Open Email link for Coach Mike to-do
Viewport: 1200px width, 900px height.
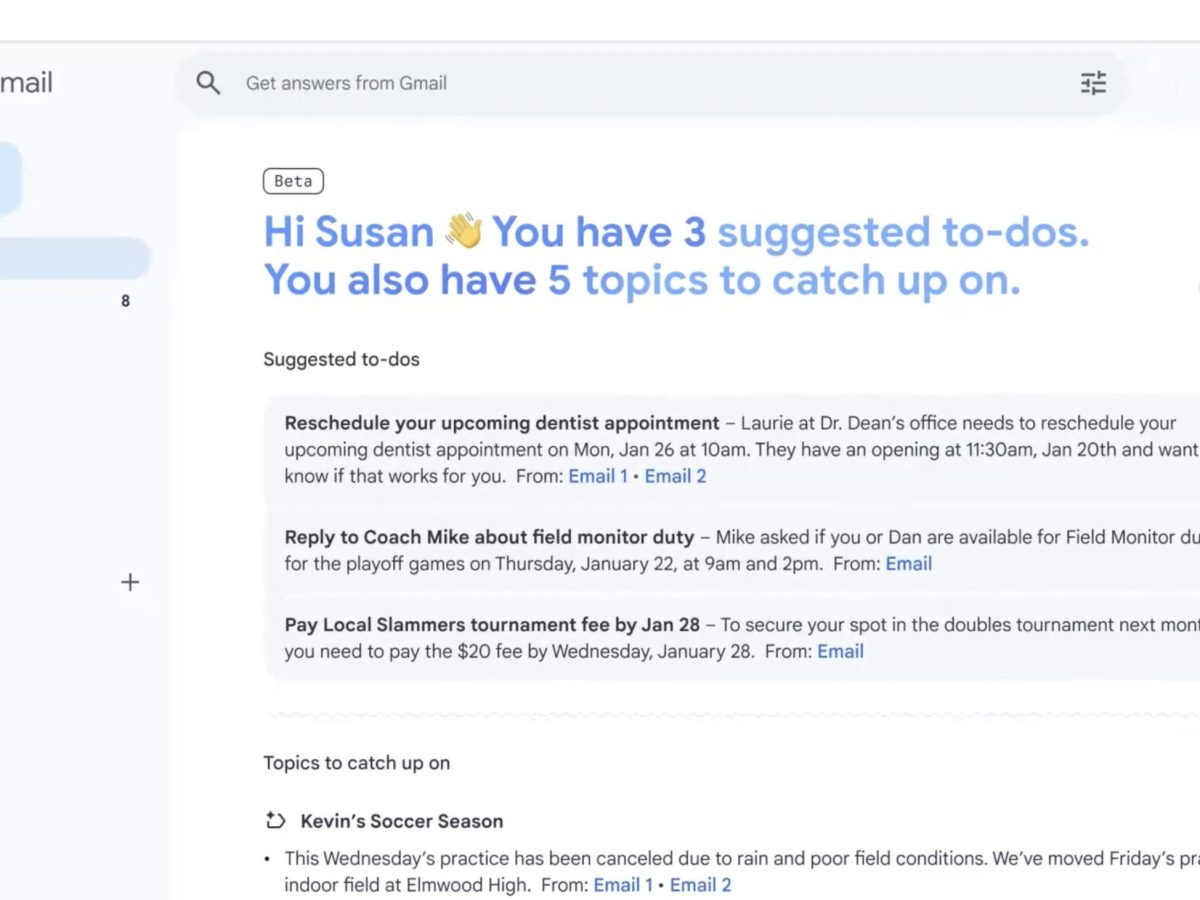click(908, 564)
